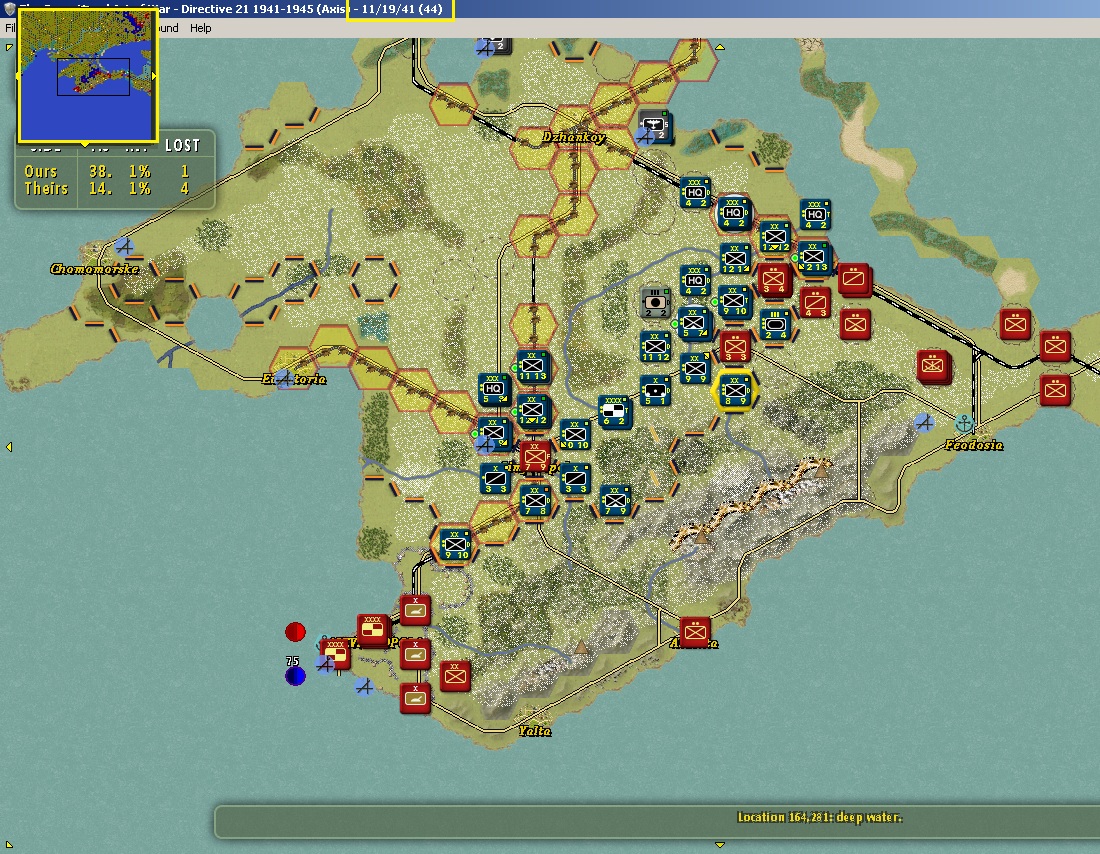The width and height of the screenshot is (1100, 854).
Task: Click the Yalta city label
Action: point(535,731)
